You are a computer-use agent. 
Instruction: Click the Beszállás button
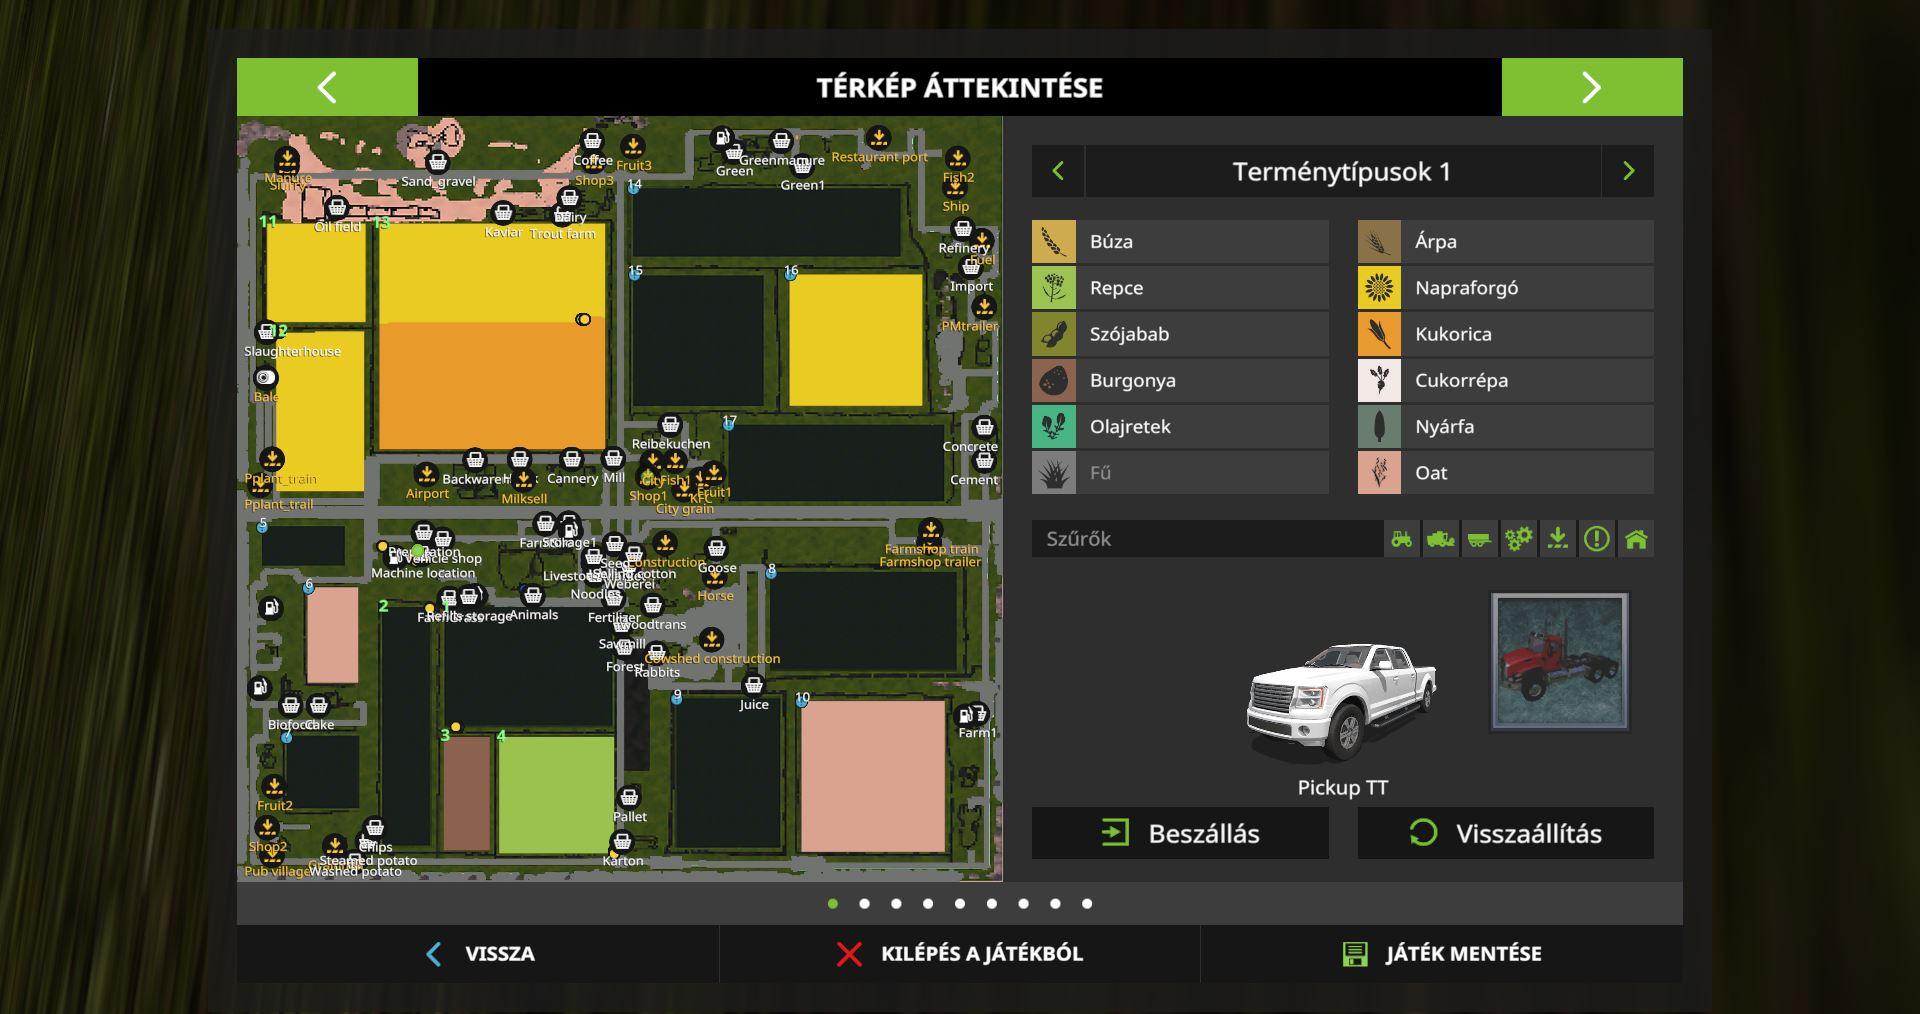[1180, 833]
